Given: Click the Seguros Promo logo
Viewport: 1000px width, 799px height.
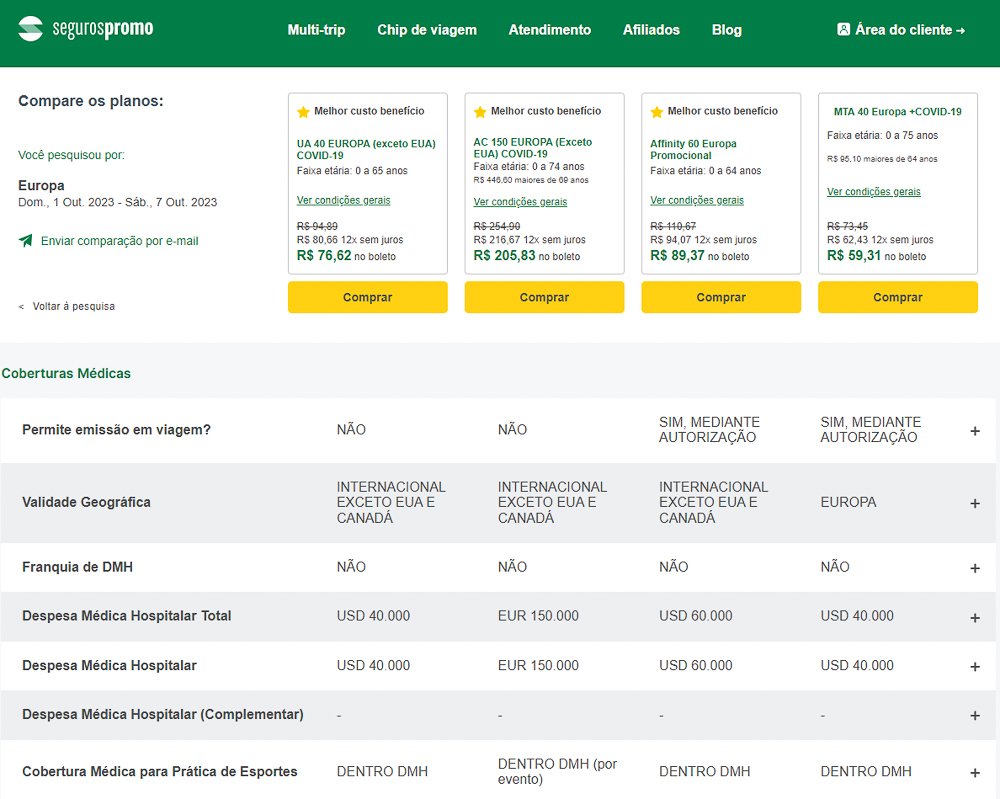Looking at the screenshot, I should [86, 29].
